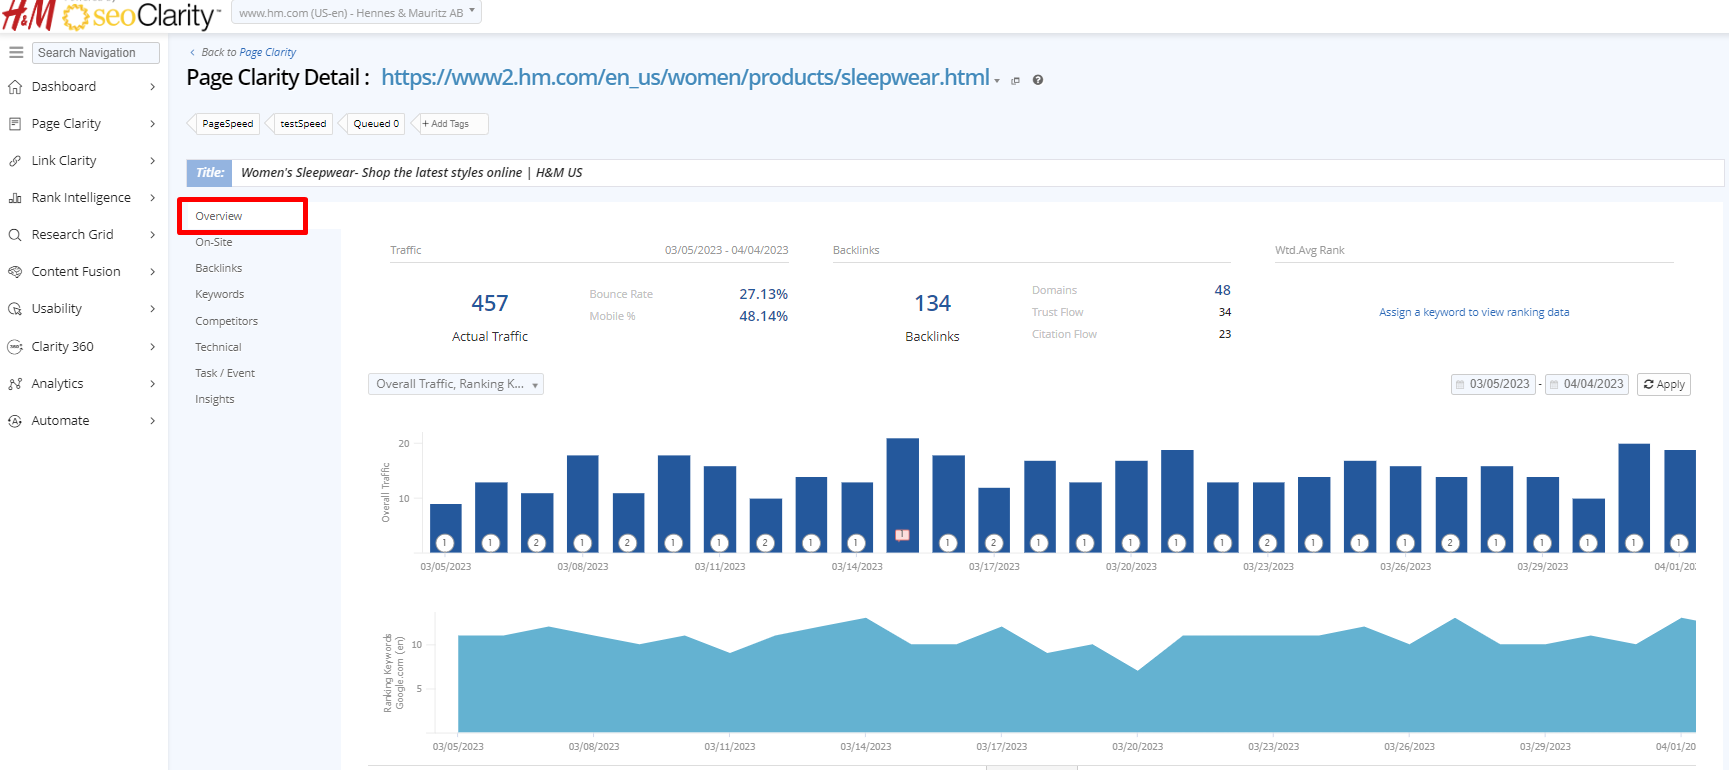Click the Rank Intelligence bar chart icon
The width and height of the screenshot is (1729, 770).
(x=15, y=198)
